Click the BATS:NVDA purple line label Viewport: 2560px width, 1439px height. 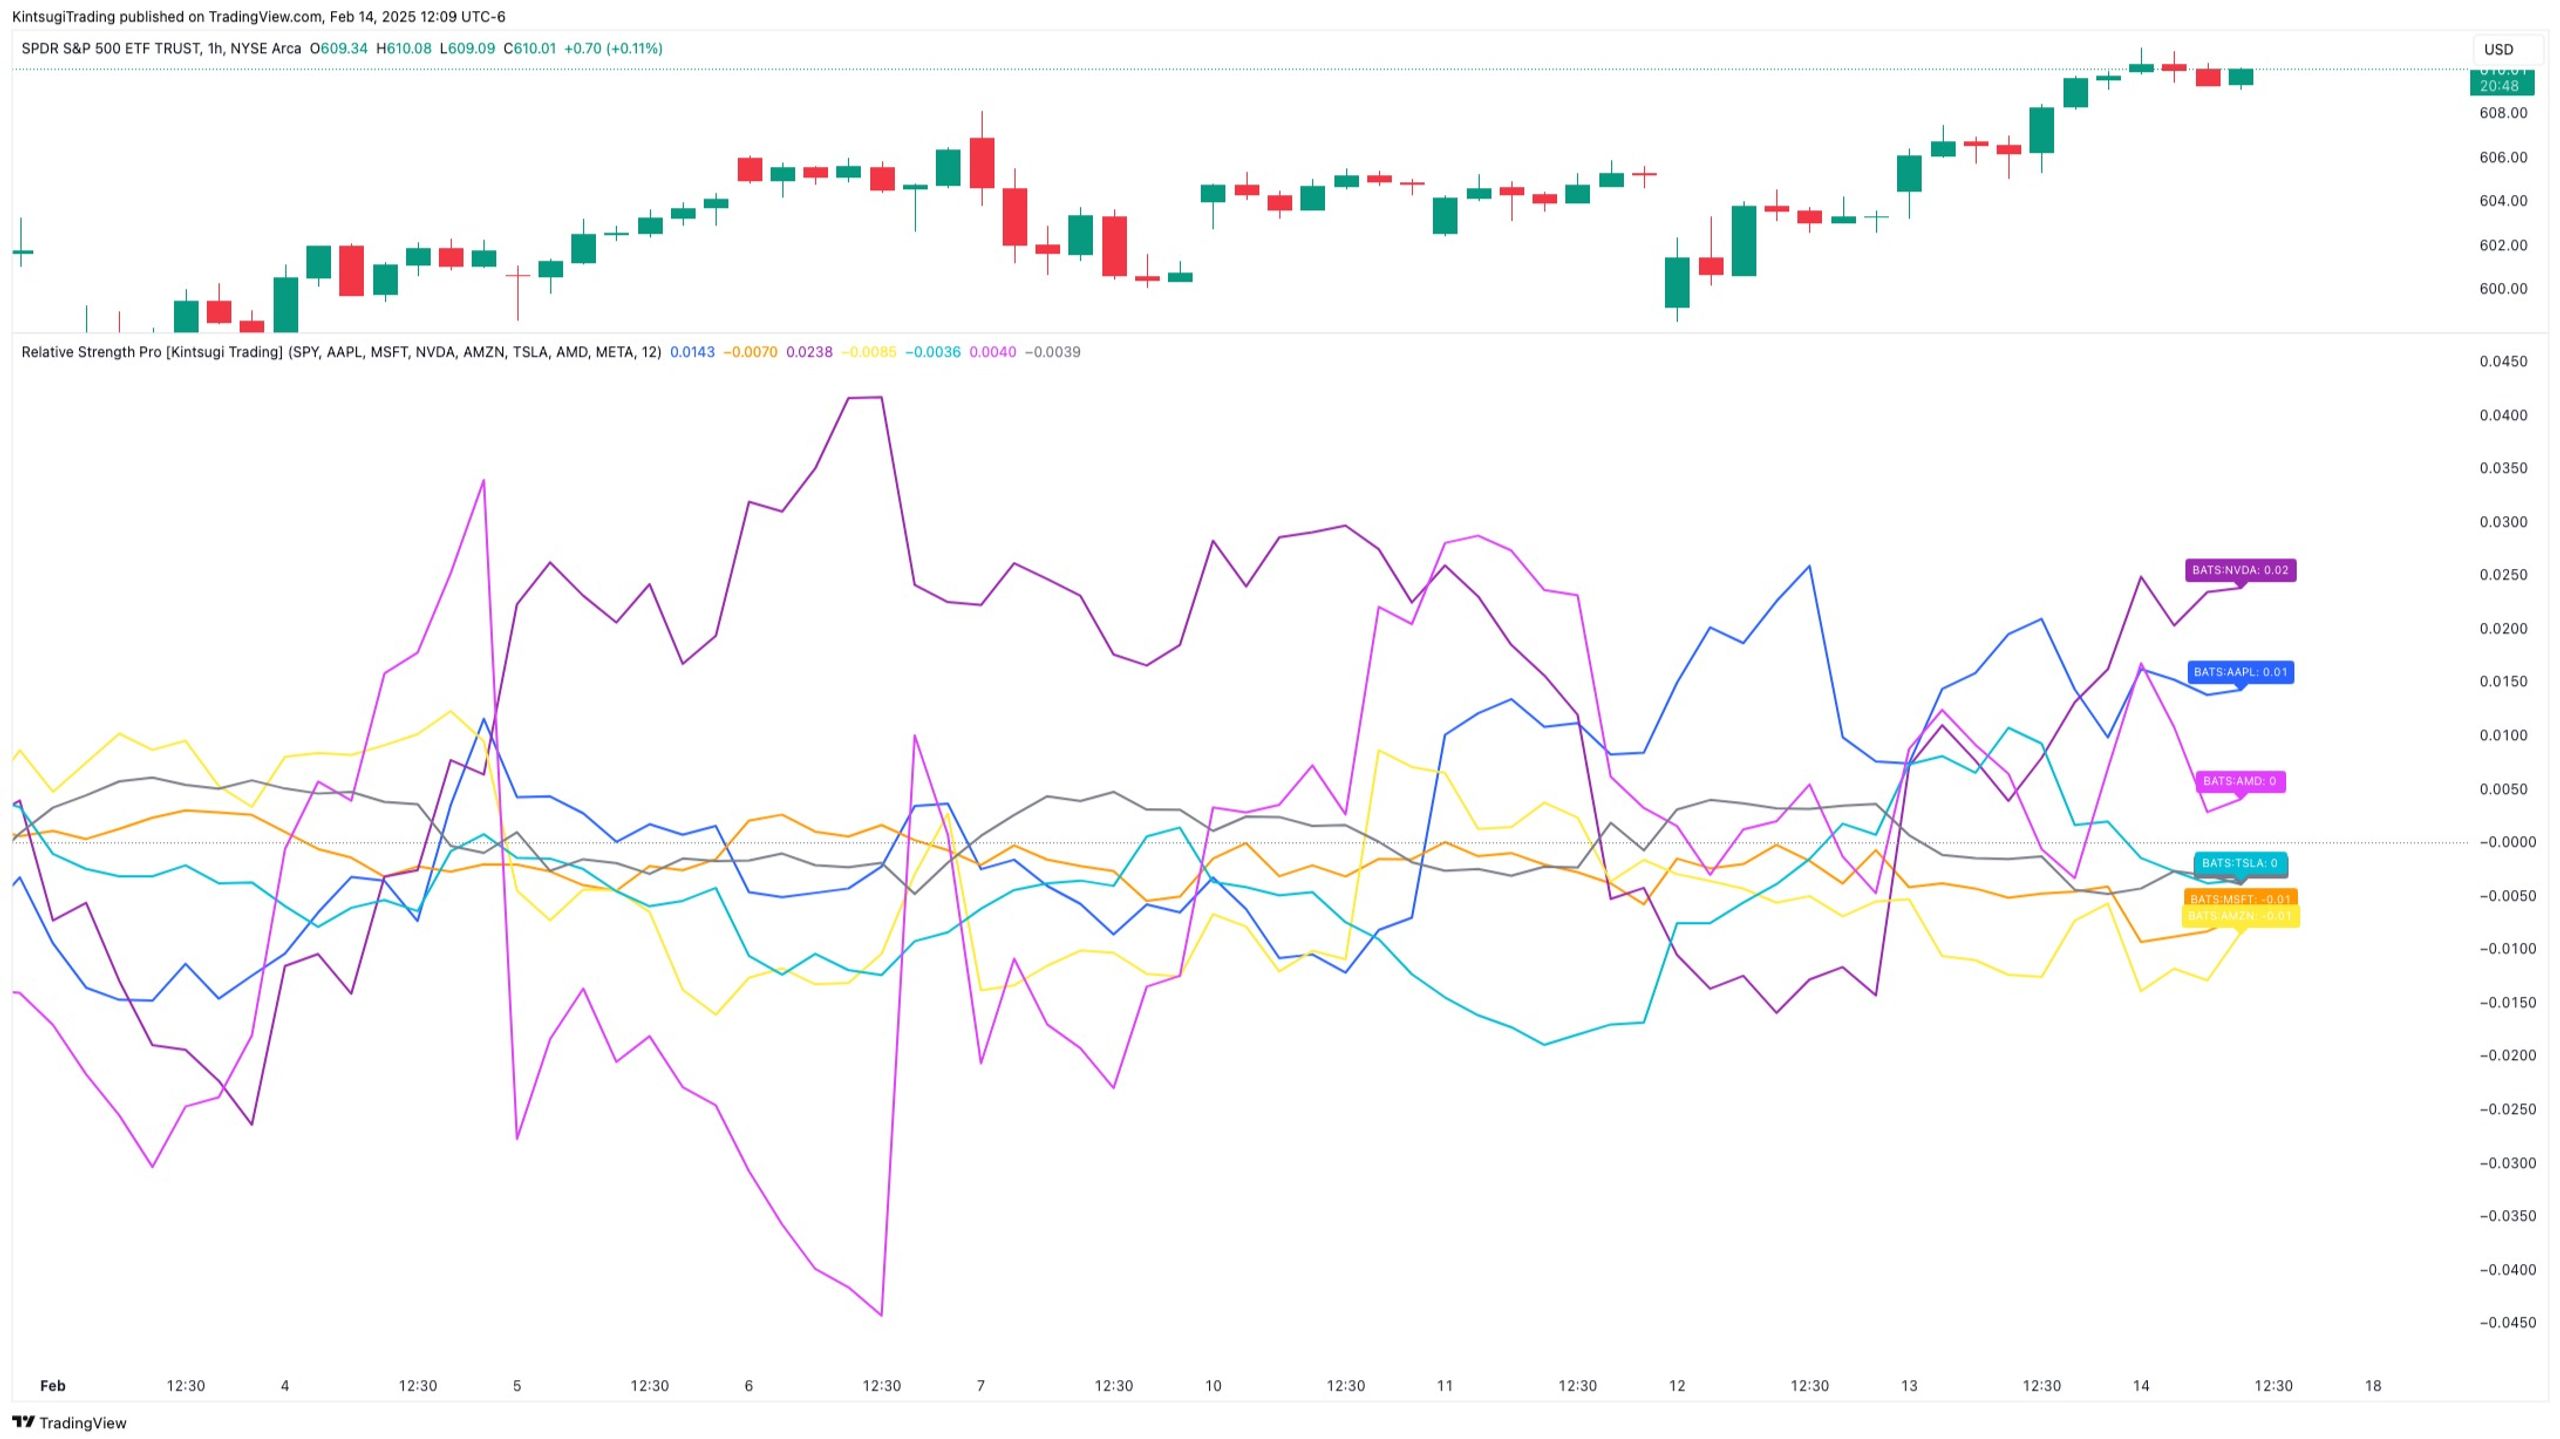click(x=2240, y=570)
